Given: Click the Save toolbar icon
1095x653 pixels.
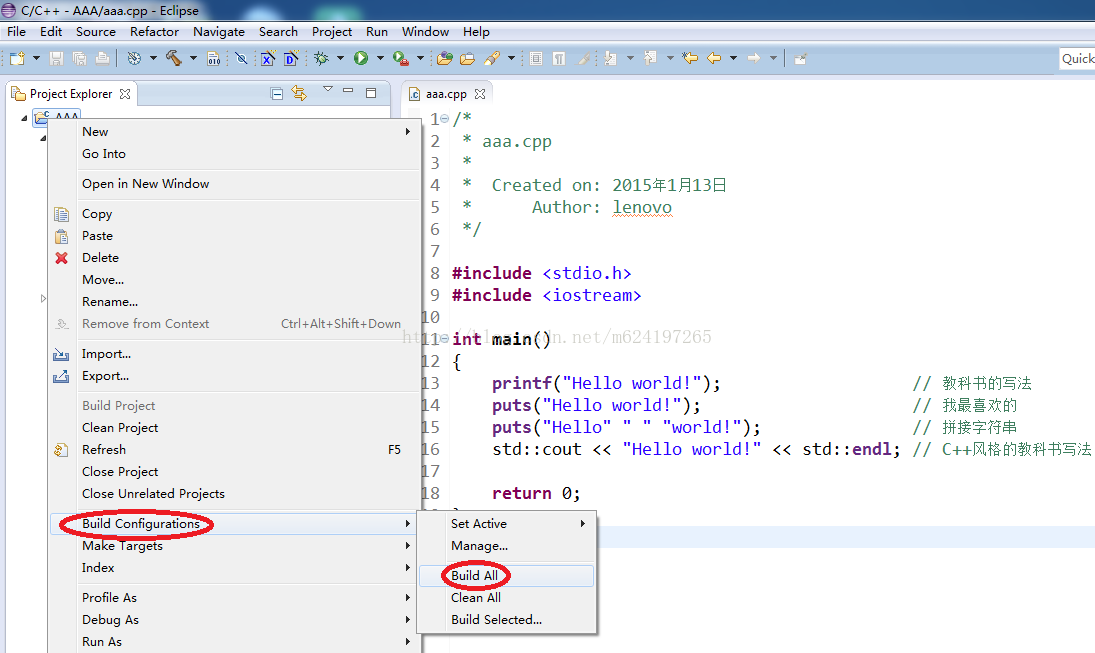Looking at the screenshot, I should 57,59.
